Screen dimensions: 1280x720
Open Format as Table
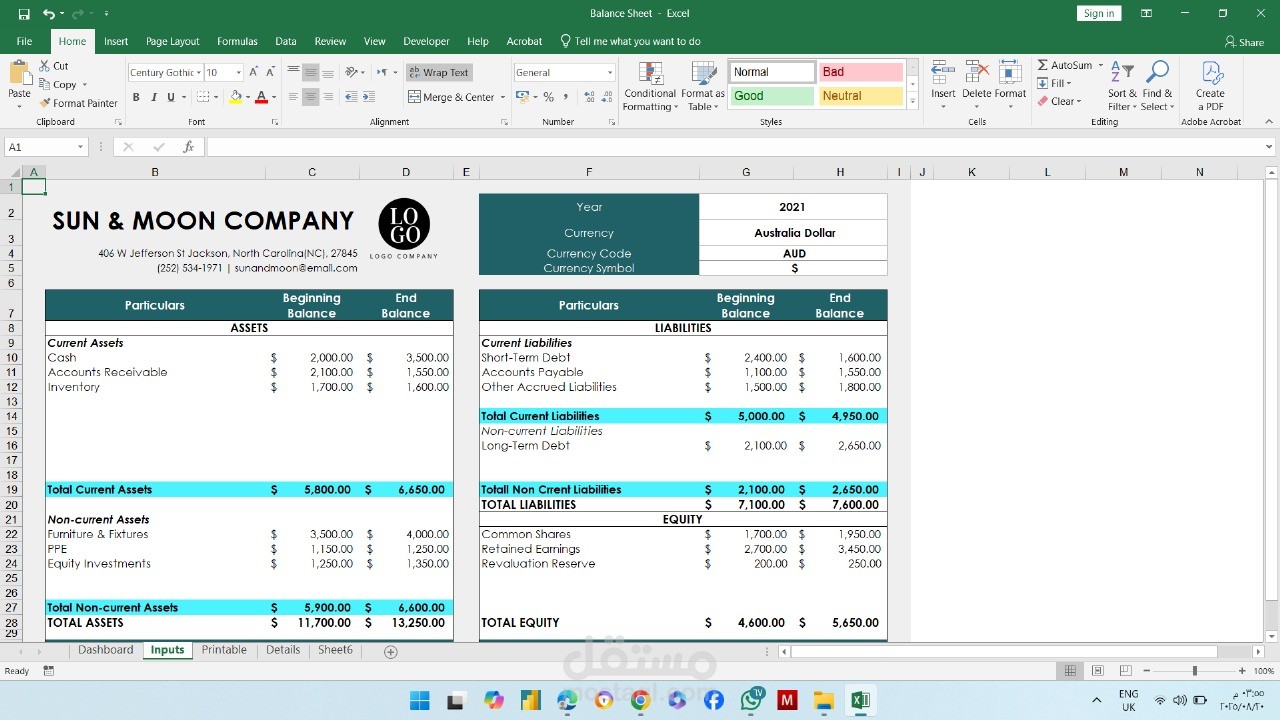703,87
